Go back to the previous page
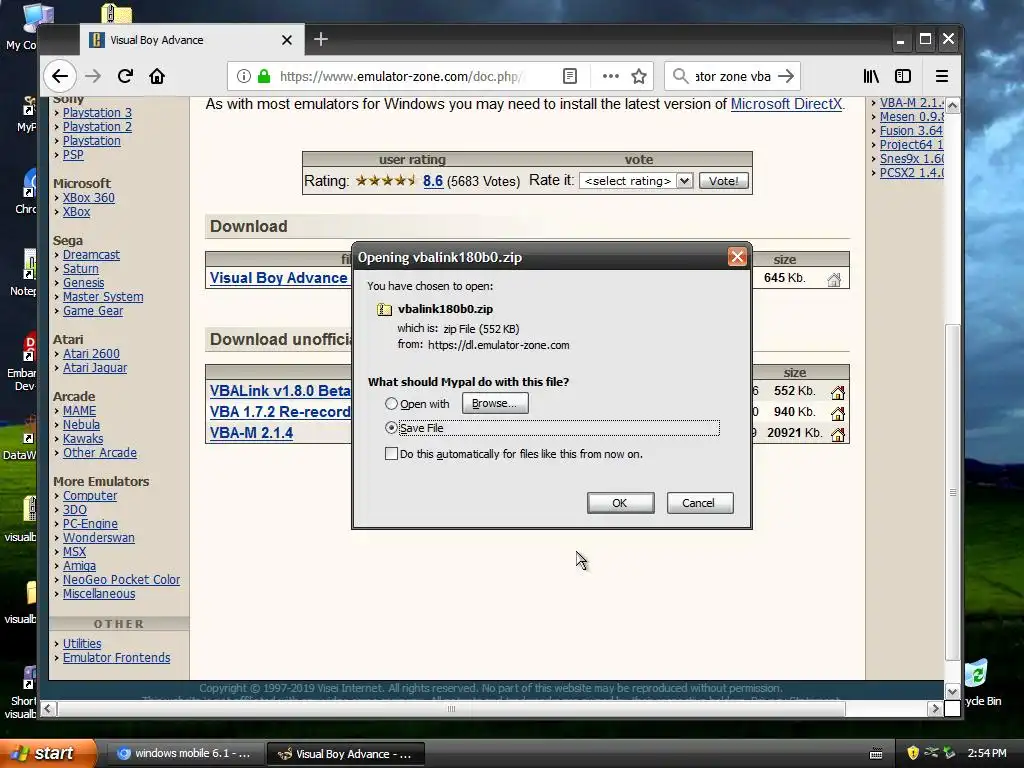This screenshot has width=1024, height=768. point(60,76)
